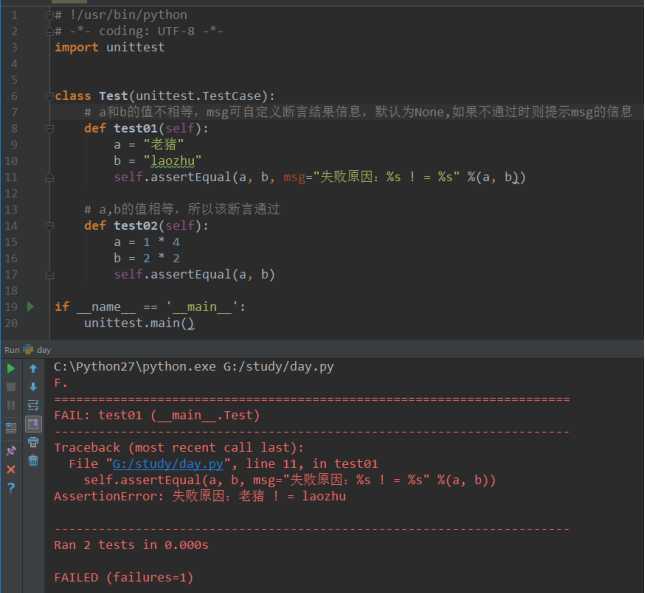Collapse test02 method with its fold marker
Viewport: 645px width, 593px height.
(51, 225)
